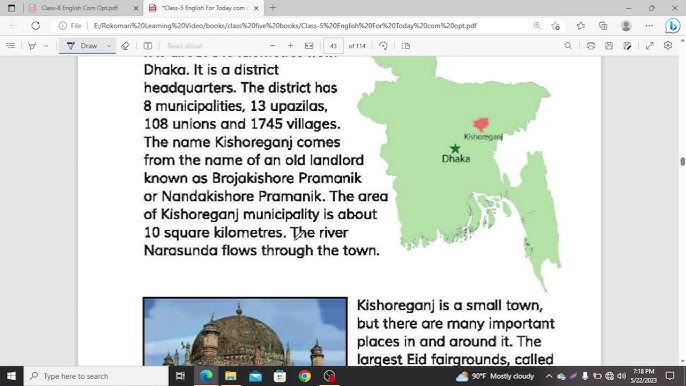
Task: Open the Windows Start menu
Action: tap(11, 376)
